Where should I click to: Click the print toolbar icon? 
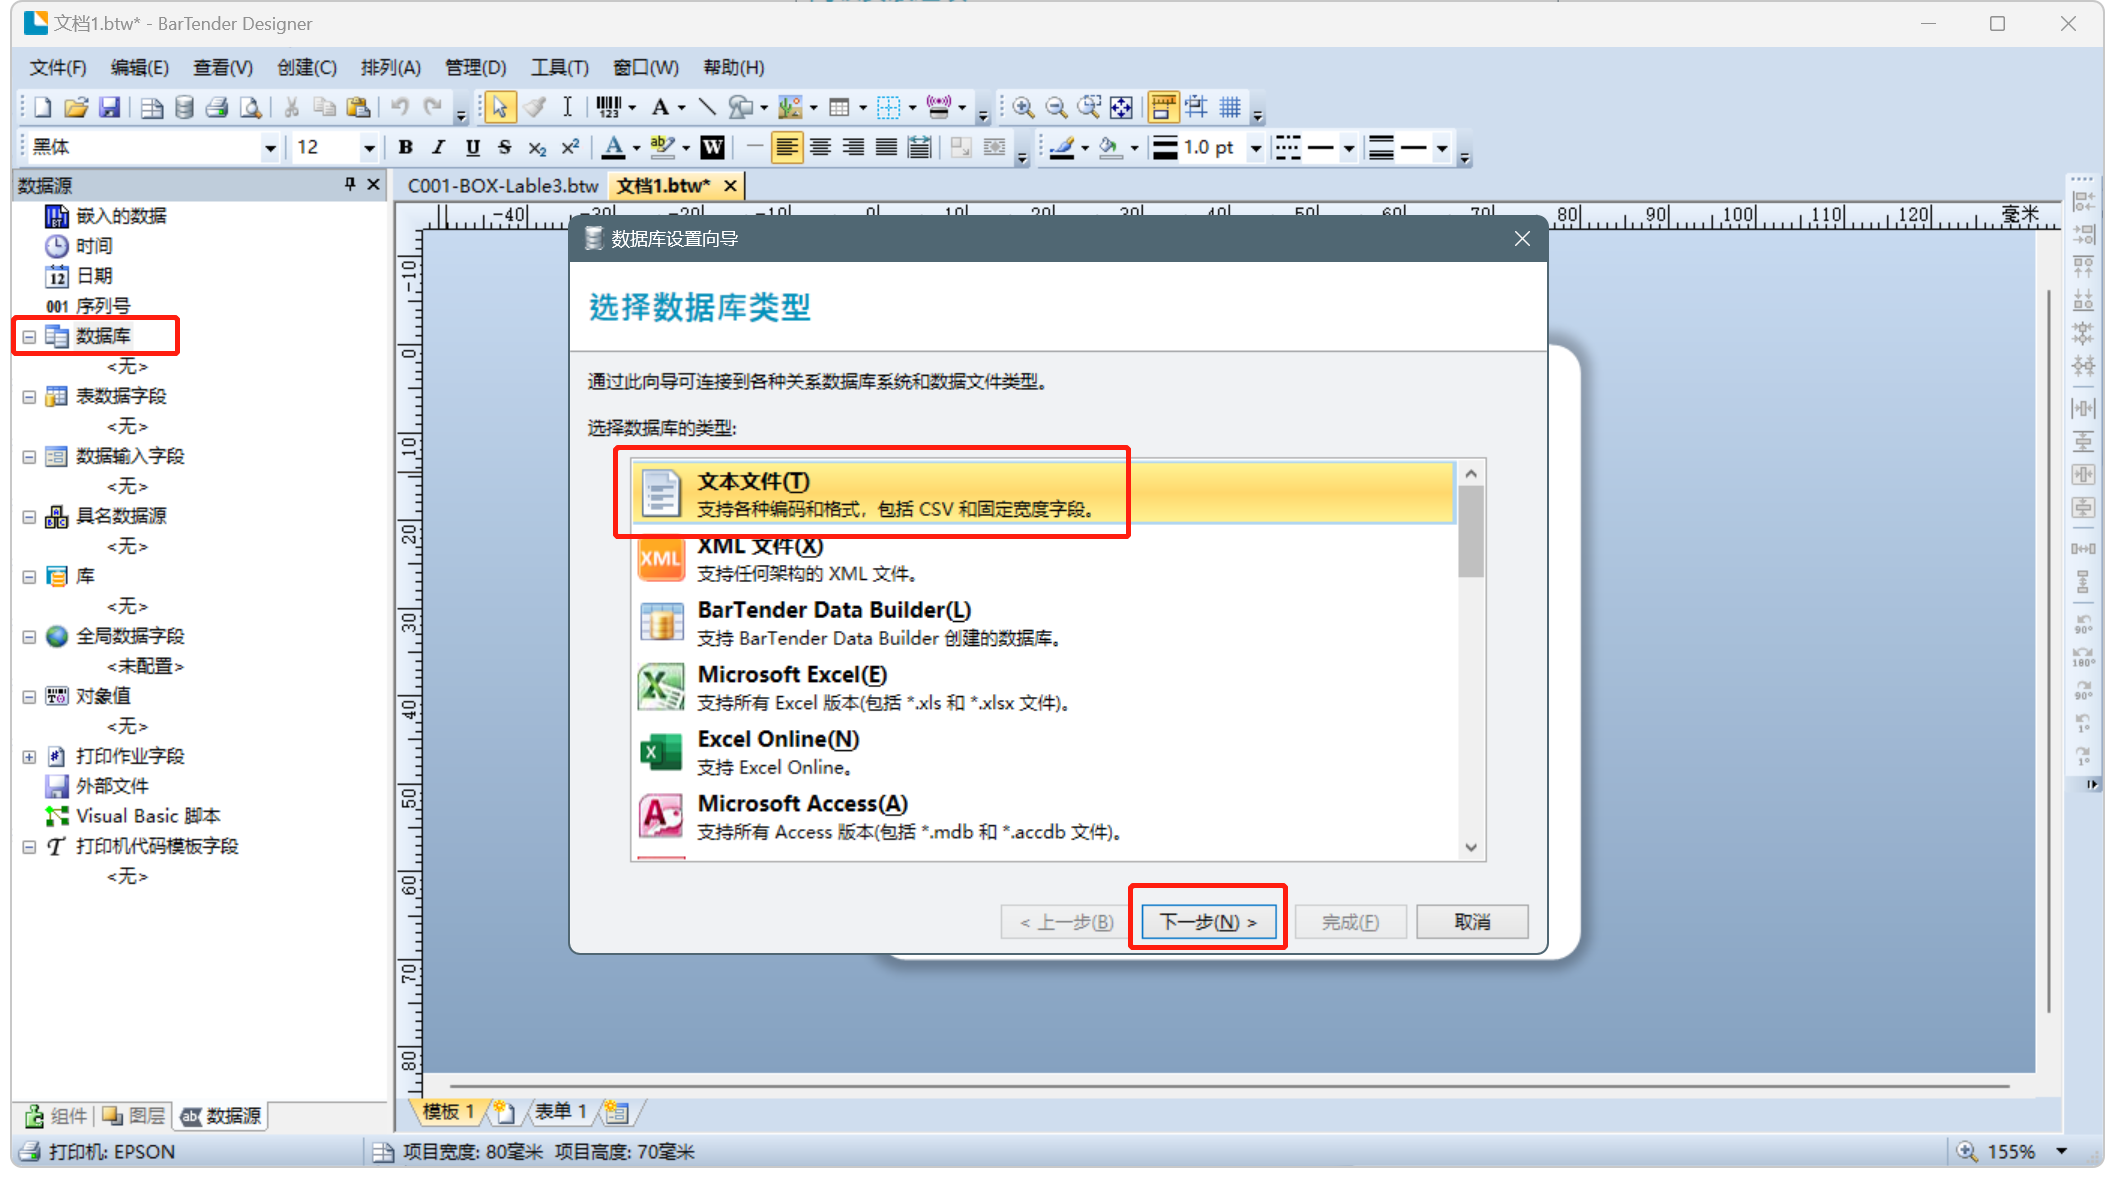pyautogui.click(x=217, y=107)
